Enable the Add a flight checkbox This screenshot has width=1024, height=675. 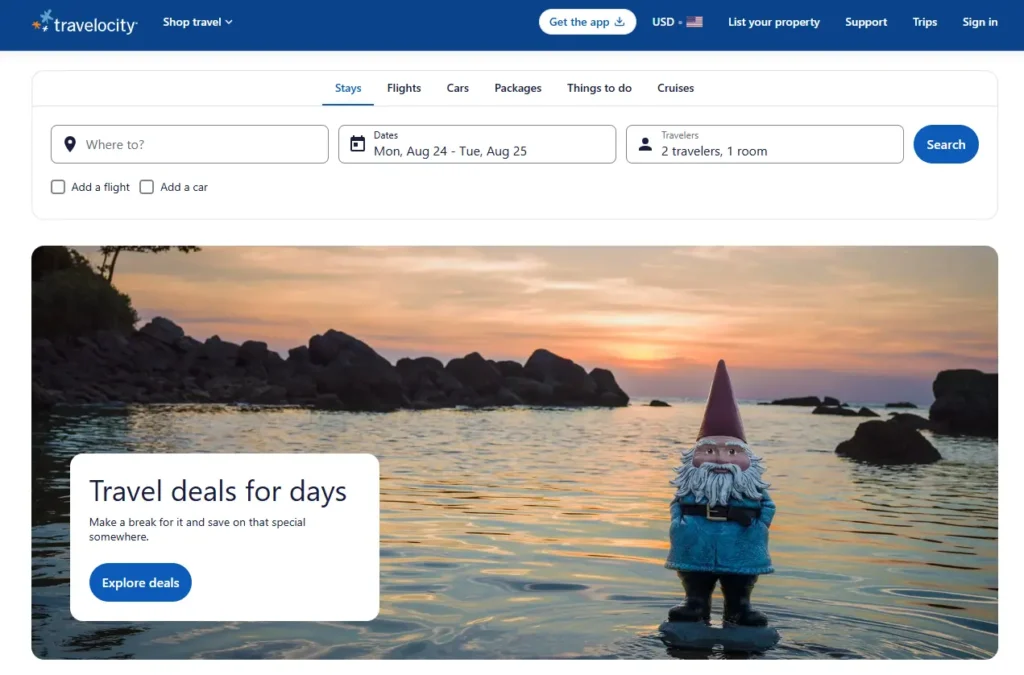point(58,187)
